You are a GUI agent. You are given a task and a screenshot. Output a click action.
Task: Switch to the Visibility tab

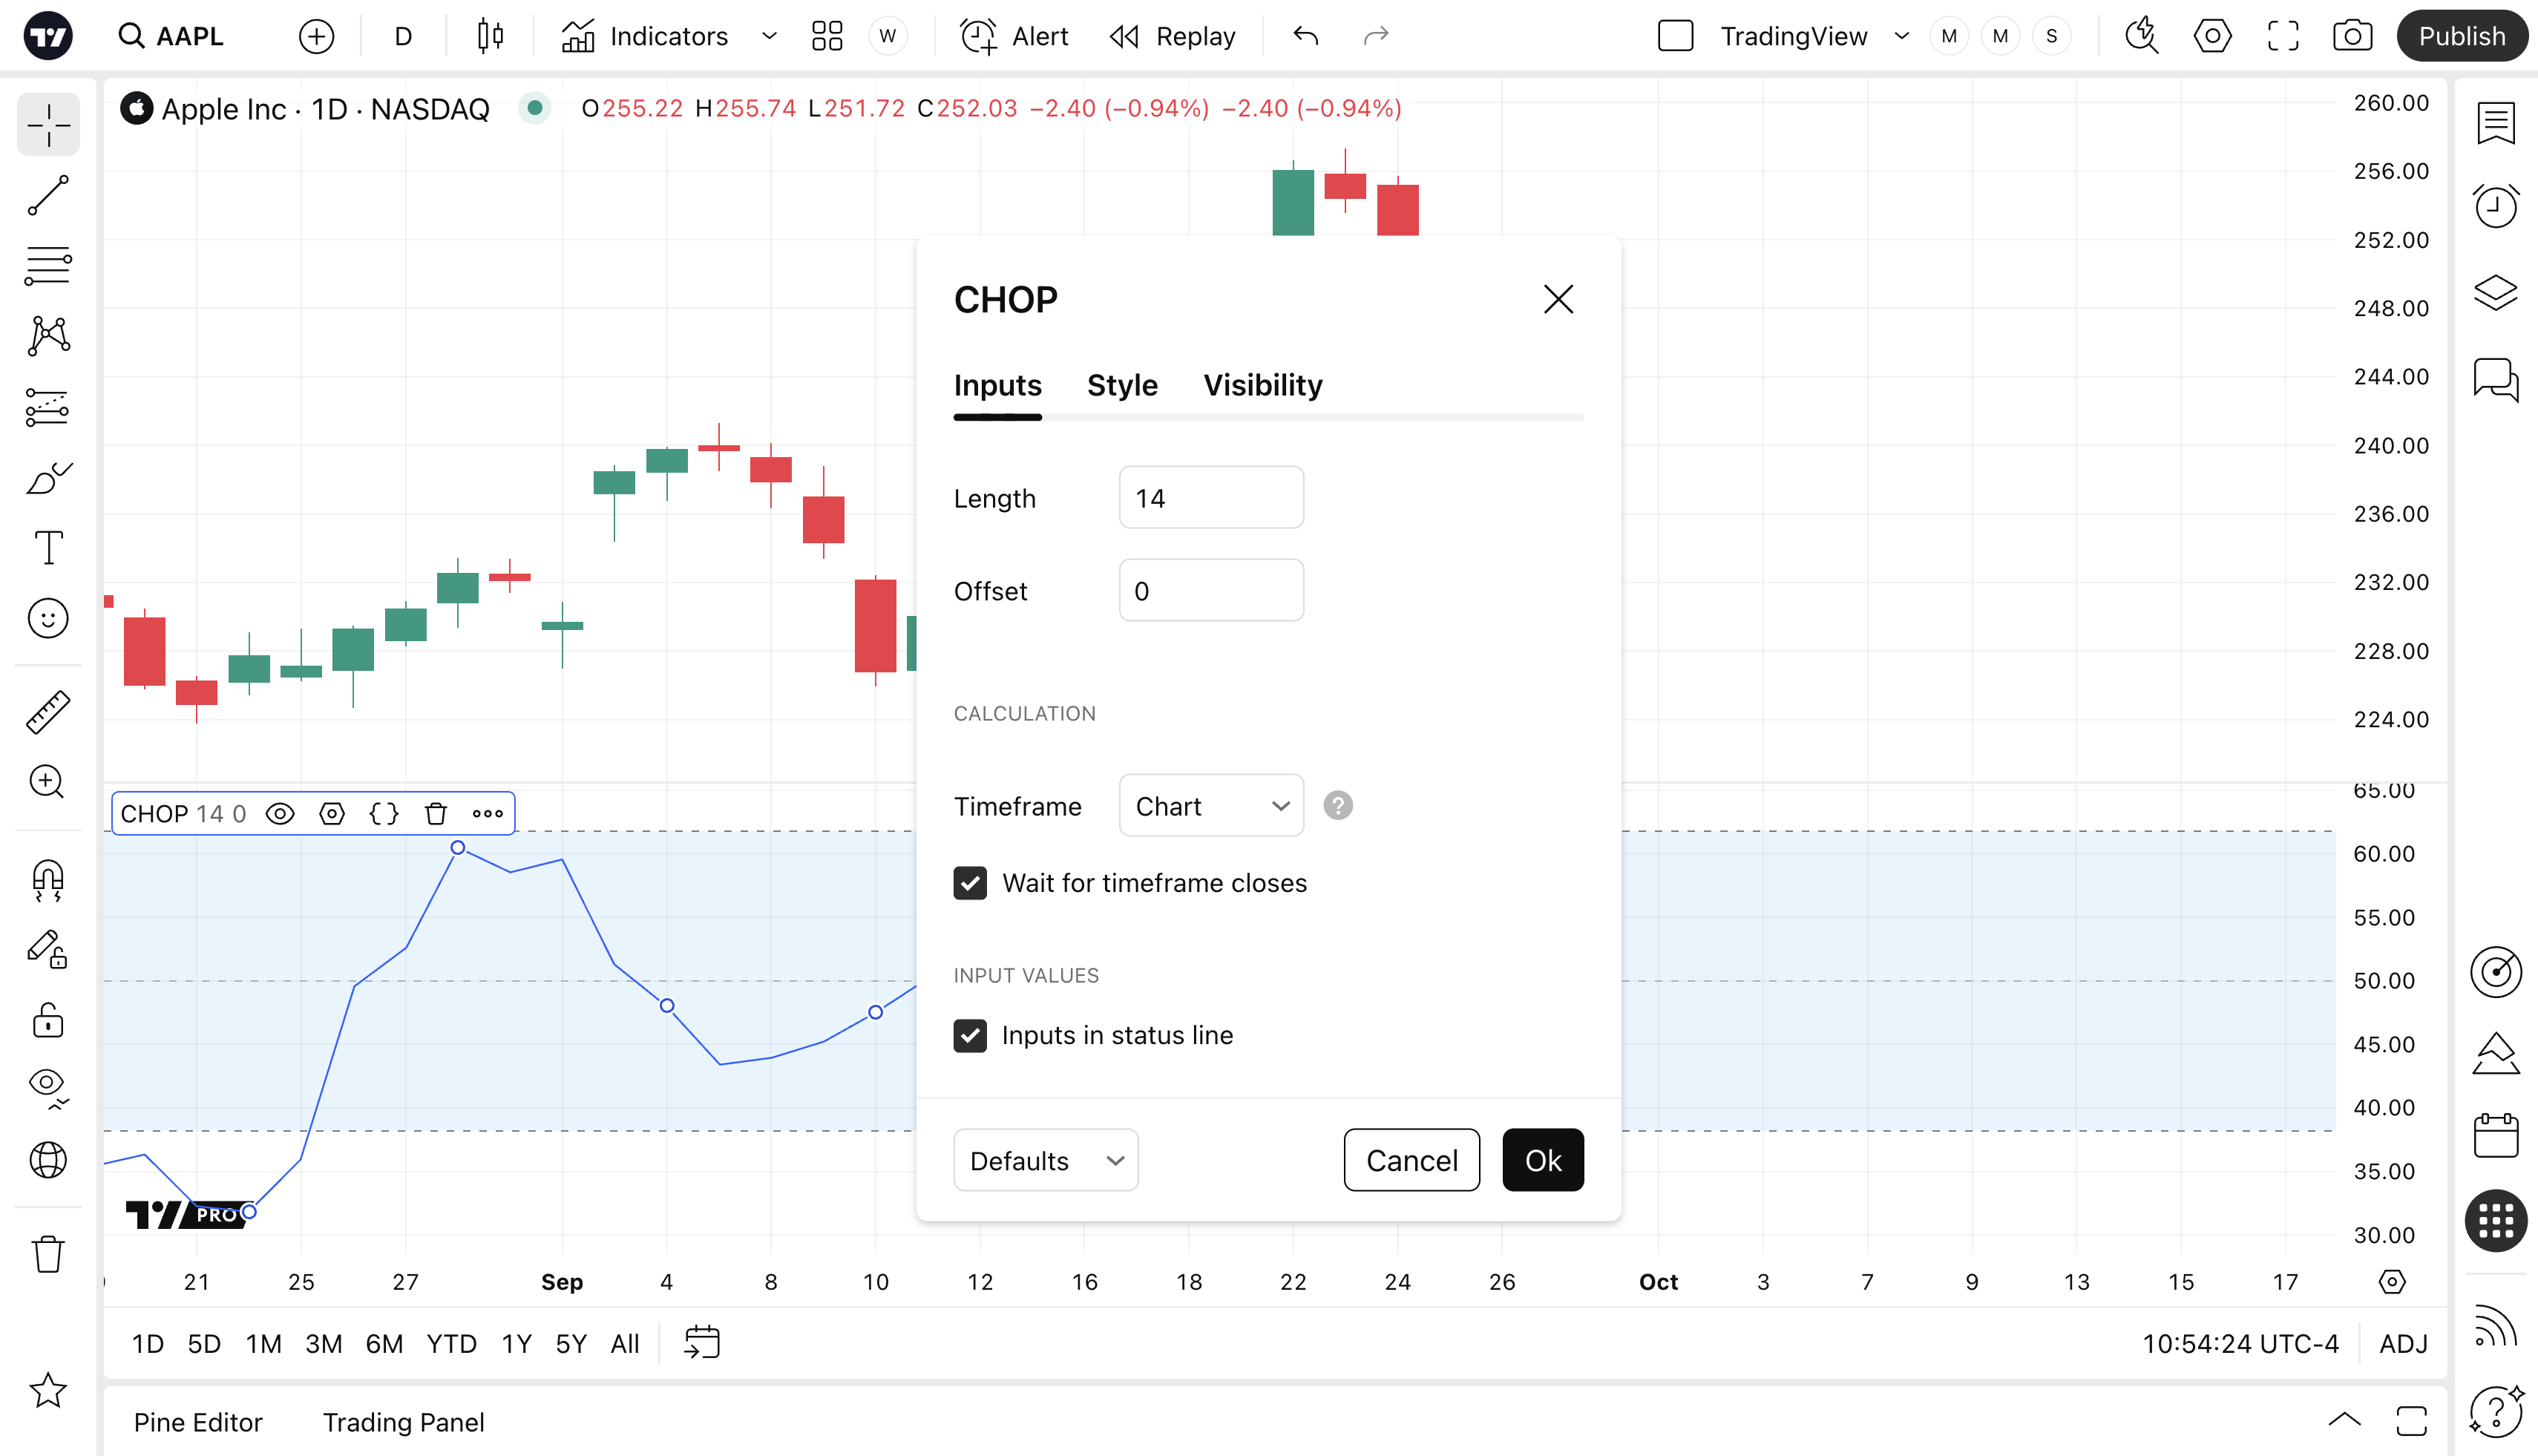tap(1262, 385)
